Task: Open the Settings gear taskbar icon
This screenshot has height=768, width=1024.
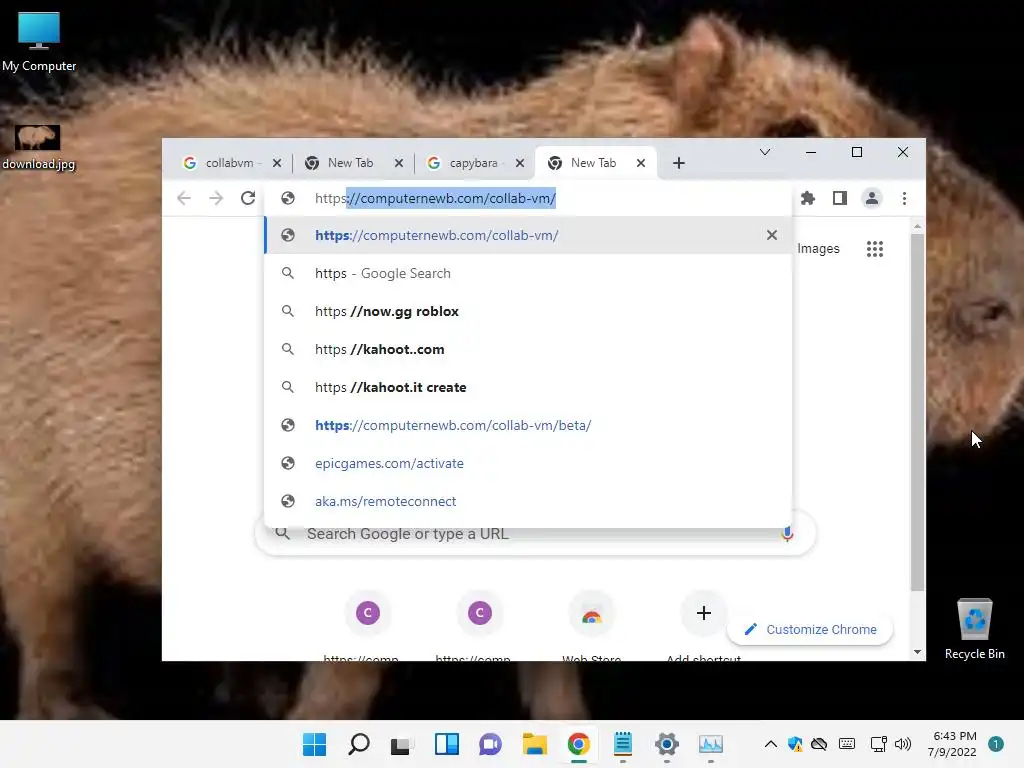Action: pyautogui.click(x=667, y=744)
